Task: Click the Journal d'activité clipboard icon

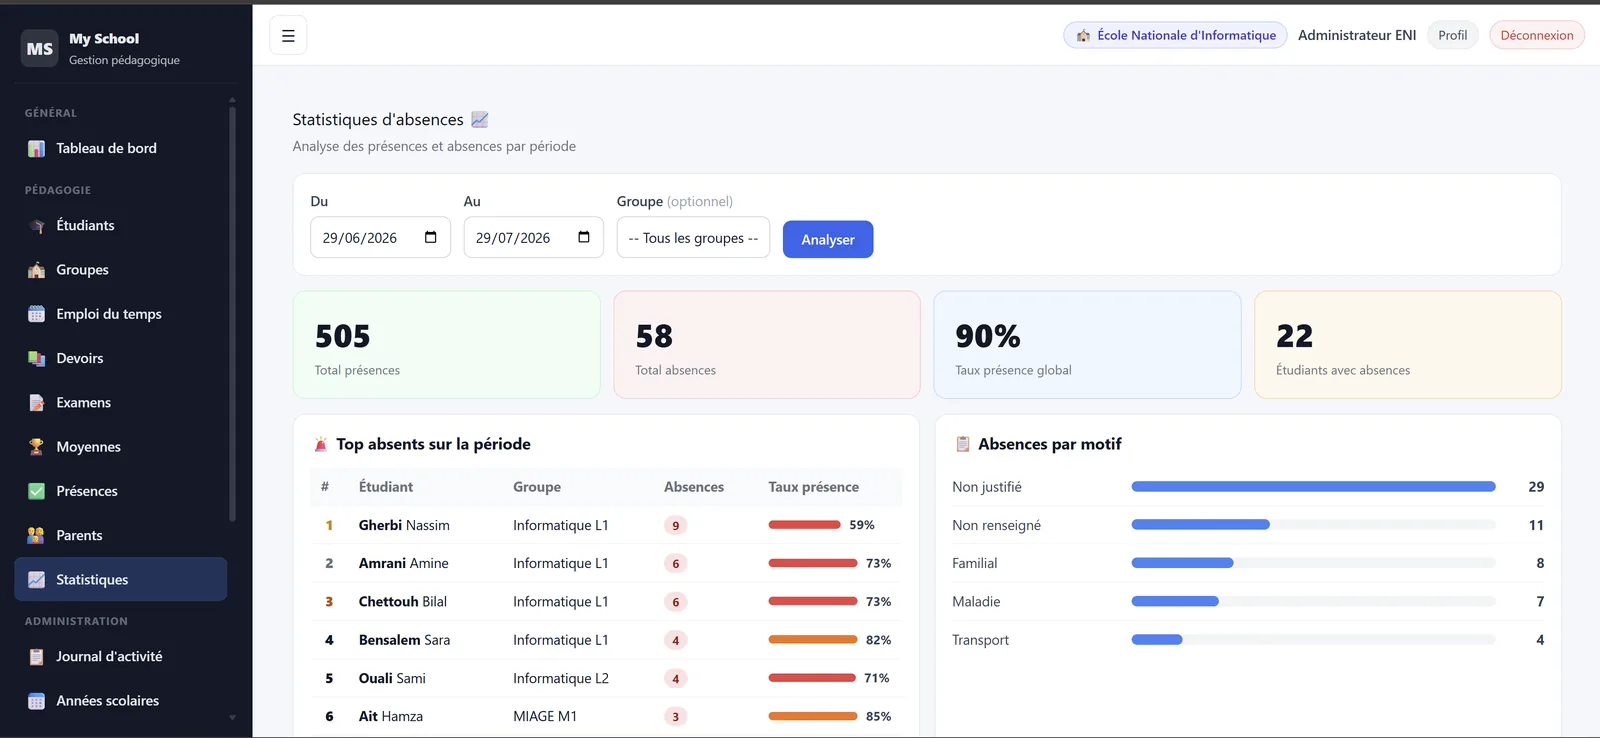Action: coord(37,657)
